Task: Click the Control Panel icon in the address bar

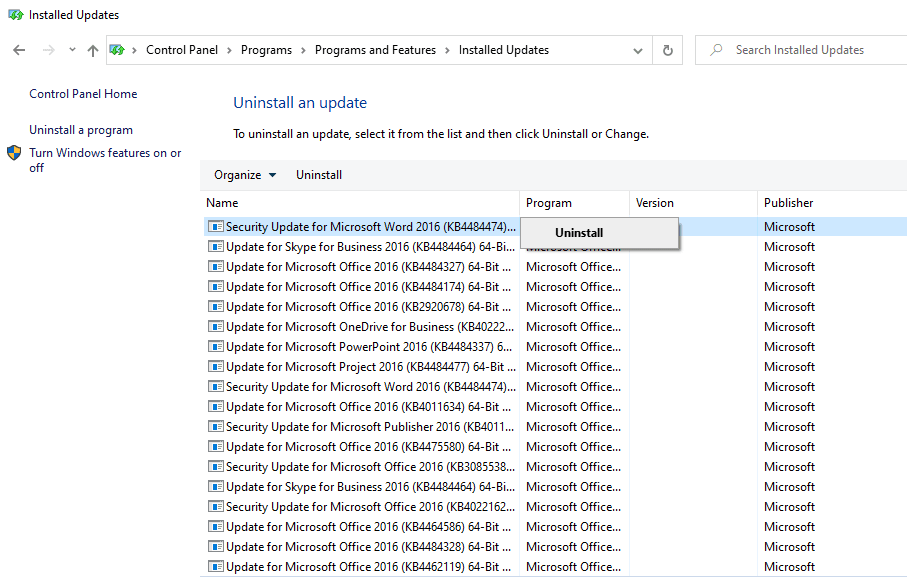Action: coord(118,49)
